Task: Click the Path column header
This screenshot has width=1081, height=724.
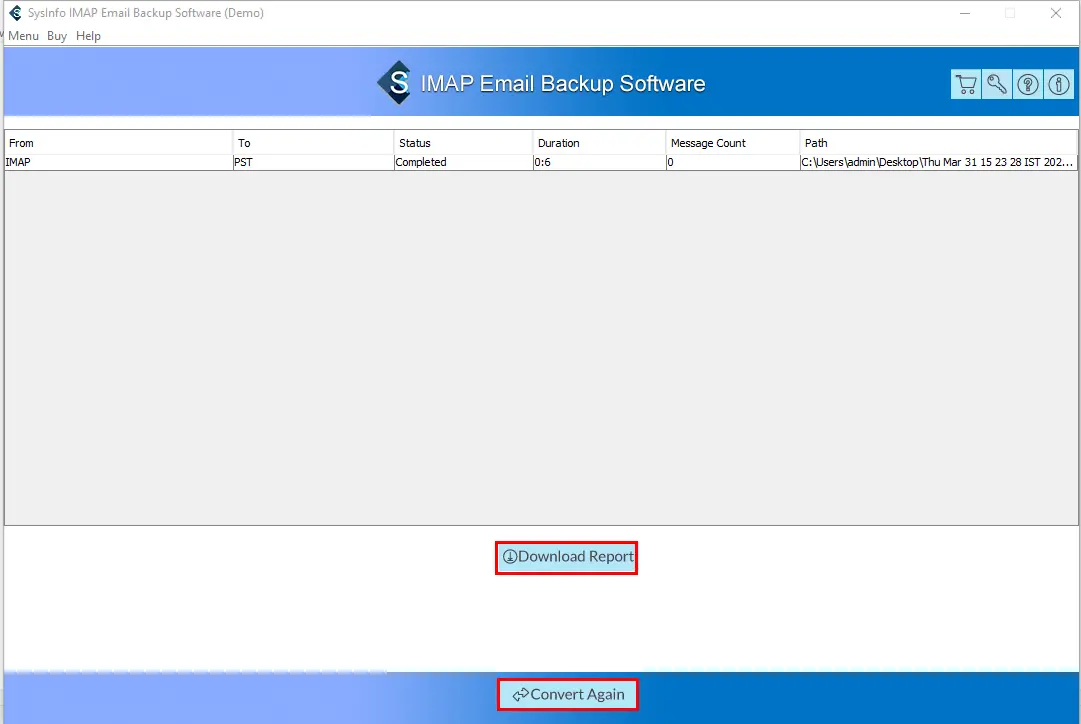Action: point(938,143)
